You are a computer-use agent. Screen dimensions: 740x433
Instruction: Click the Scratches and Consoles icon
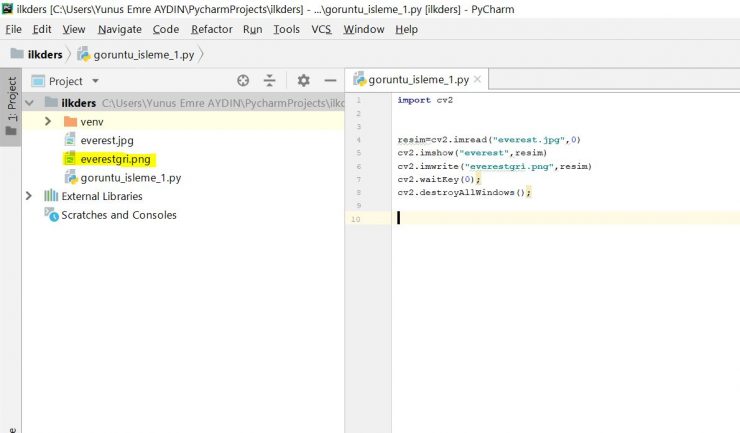[52, 215]
